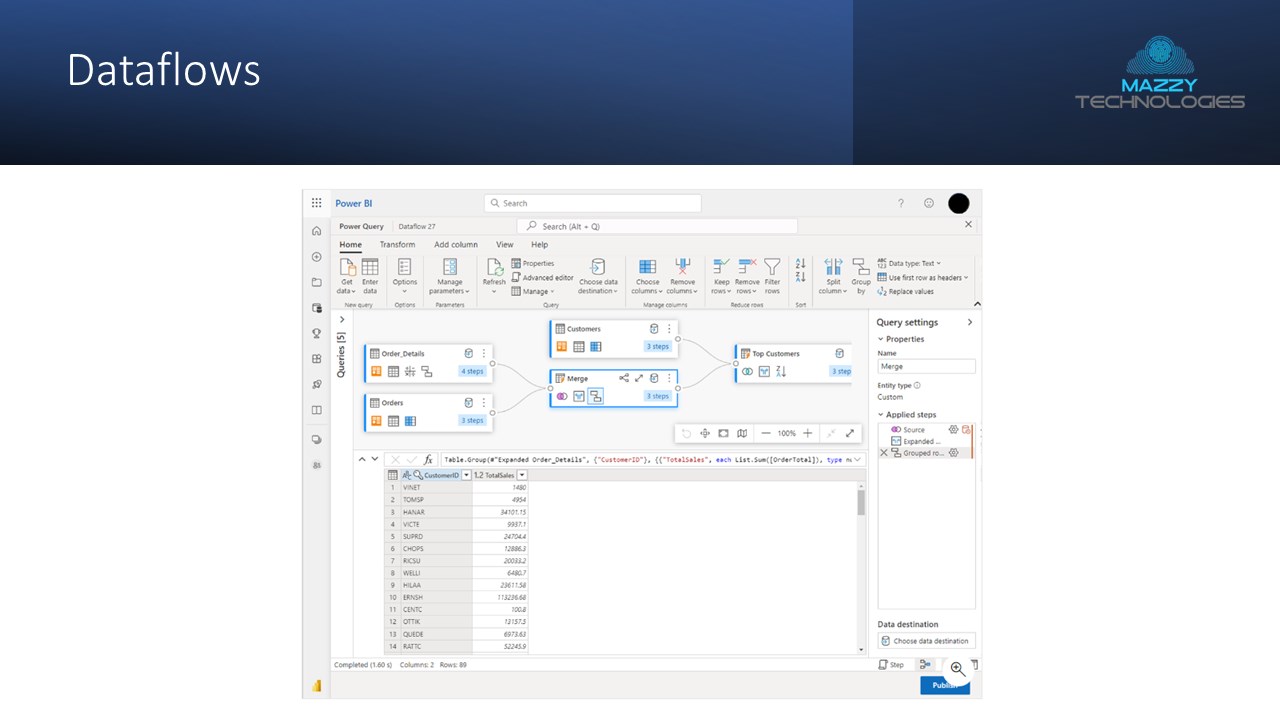Open the Help question mark icon
The image size is (1280, 720).
(x=900, y=203)
